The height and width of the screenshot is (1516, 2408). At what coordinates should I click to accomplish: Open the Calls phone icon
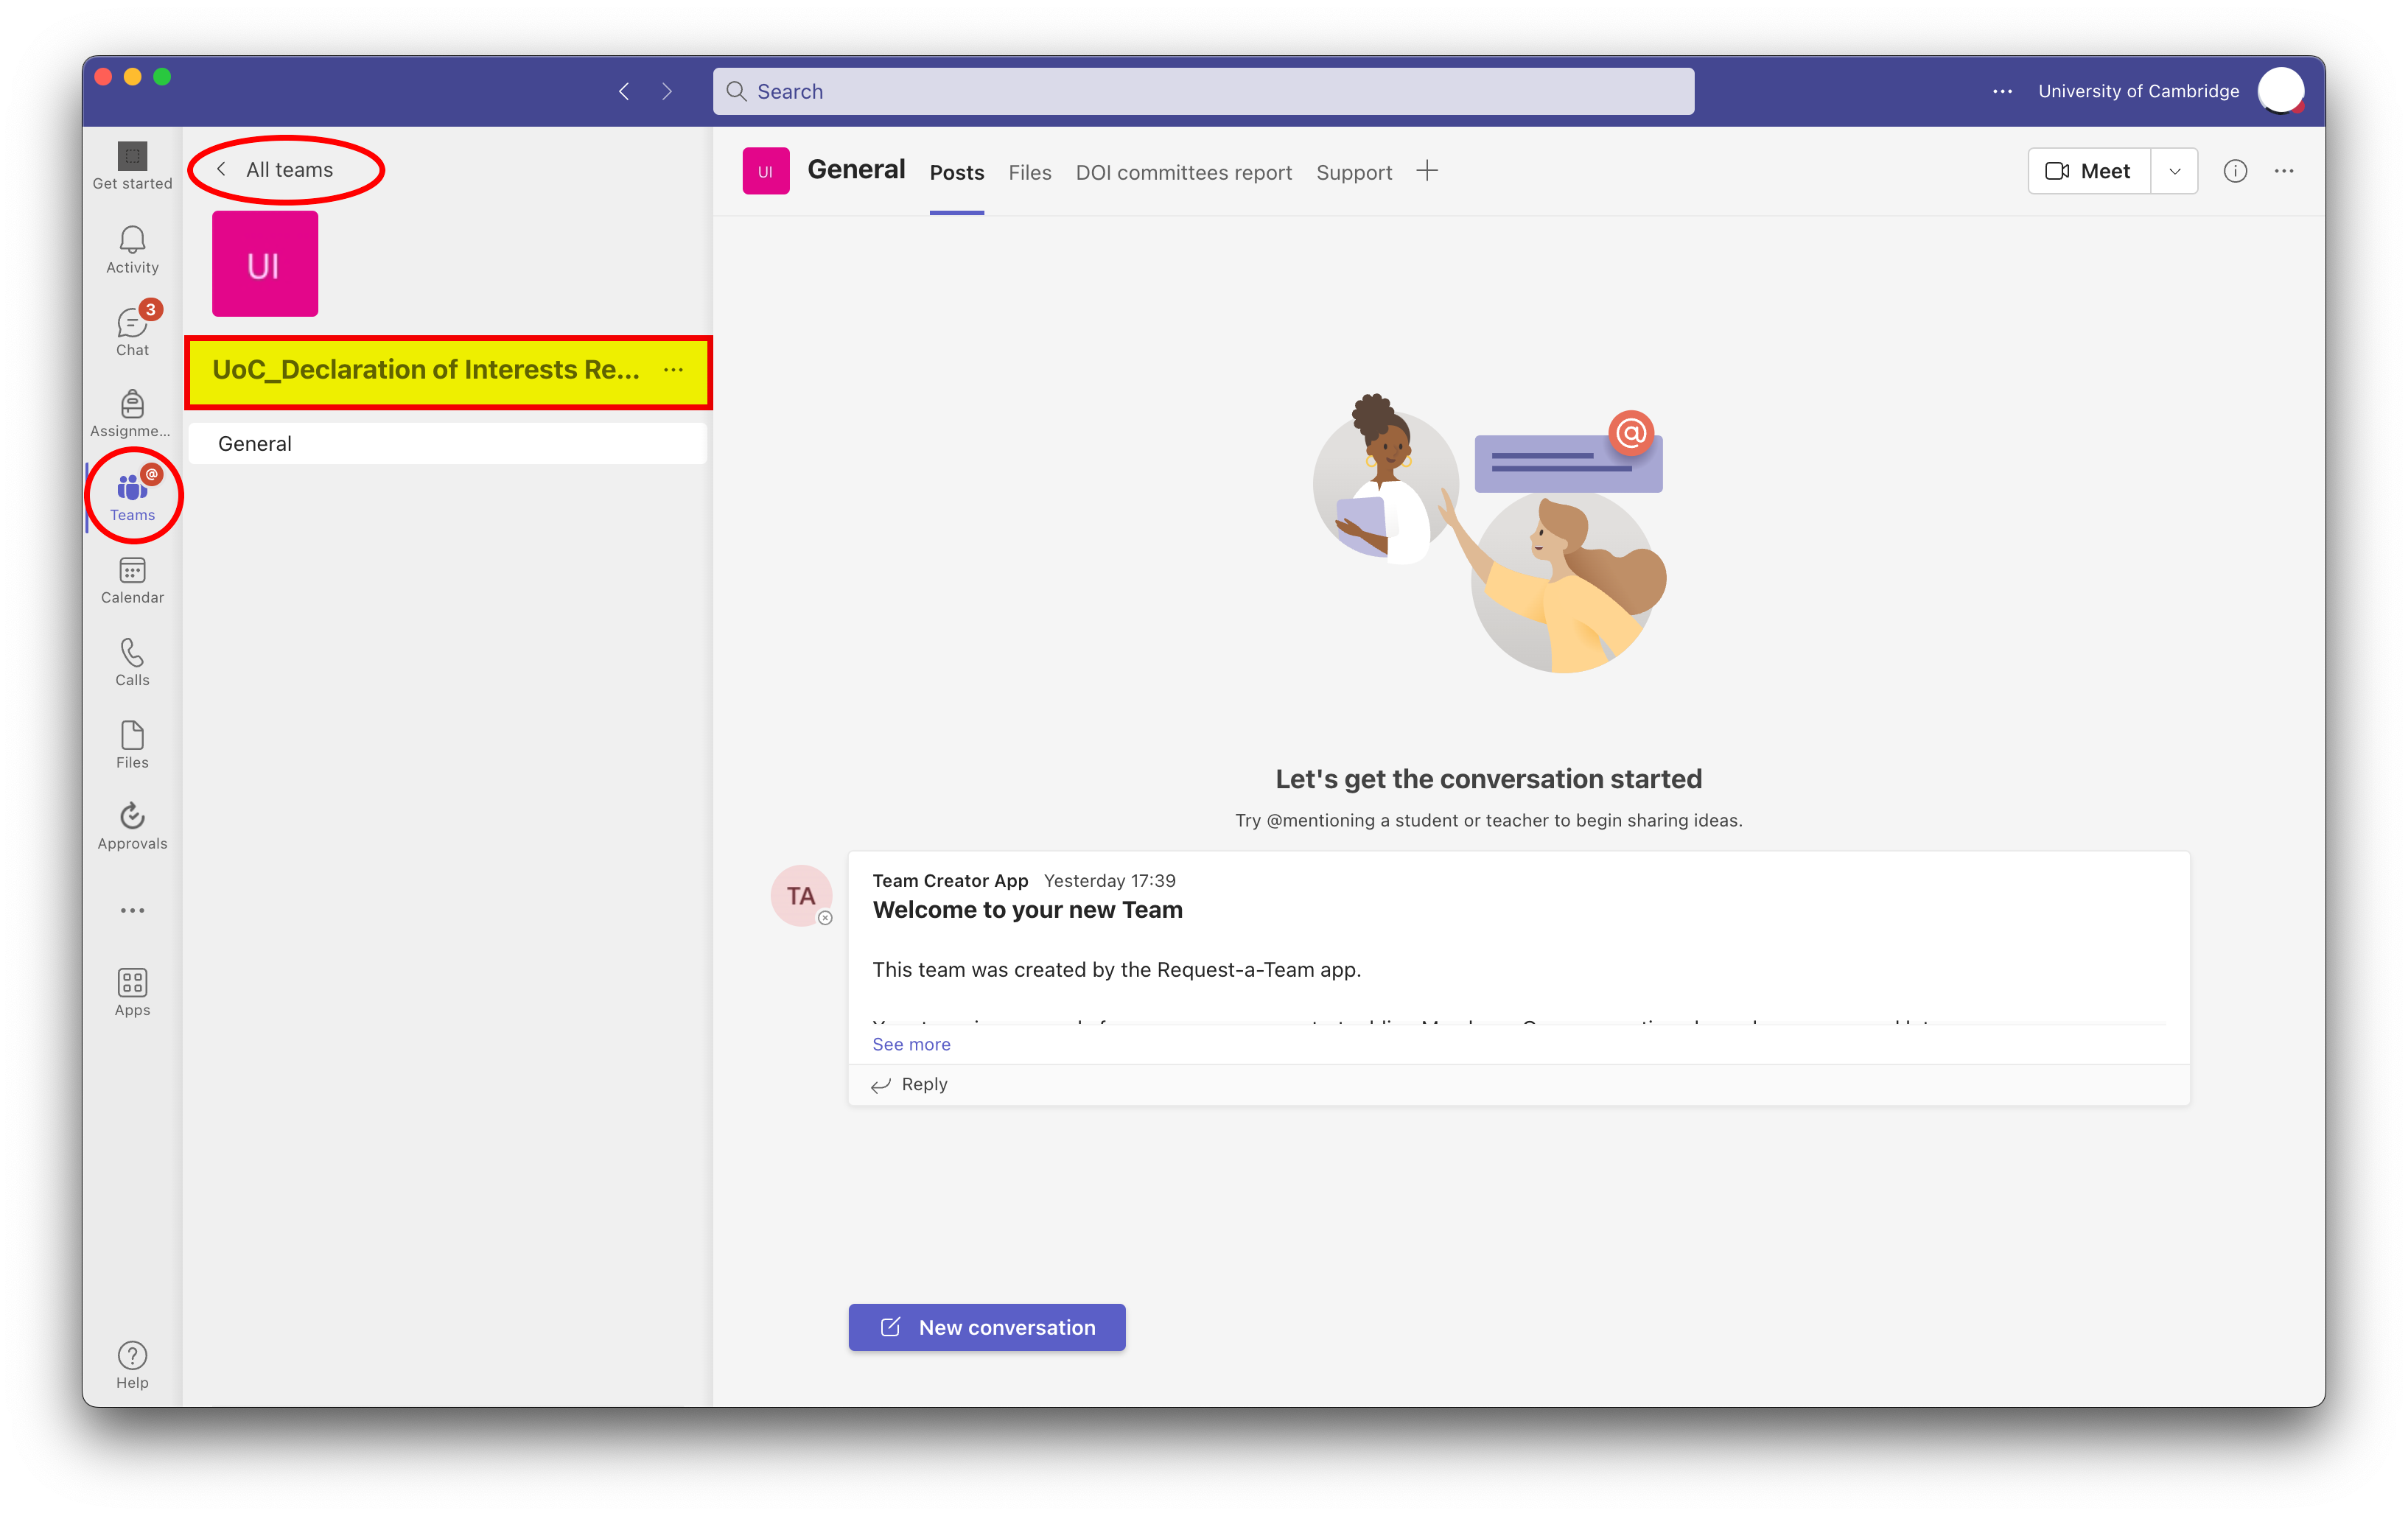(x=132, y=662)
